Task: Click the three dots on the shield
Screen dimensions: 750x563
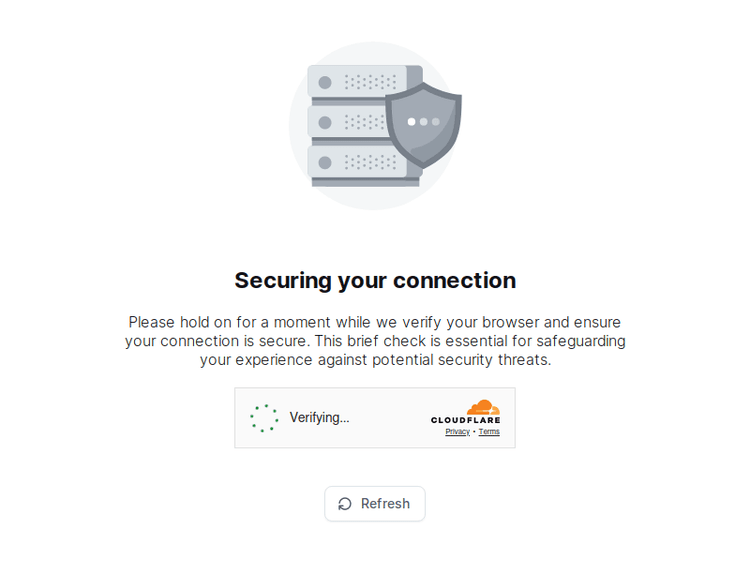Action: pyautogui.click(x=423, y=122)
